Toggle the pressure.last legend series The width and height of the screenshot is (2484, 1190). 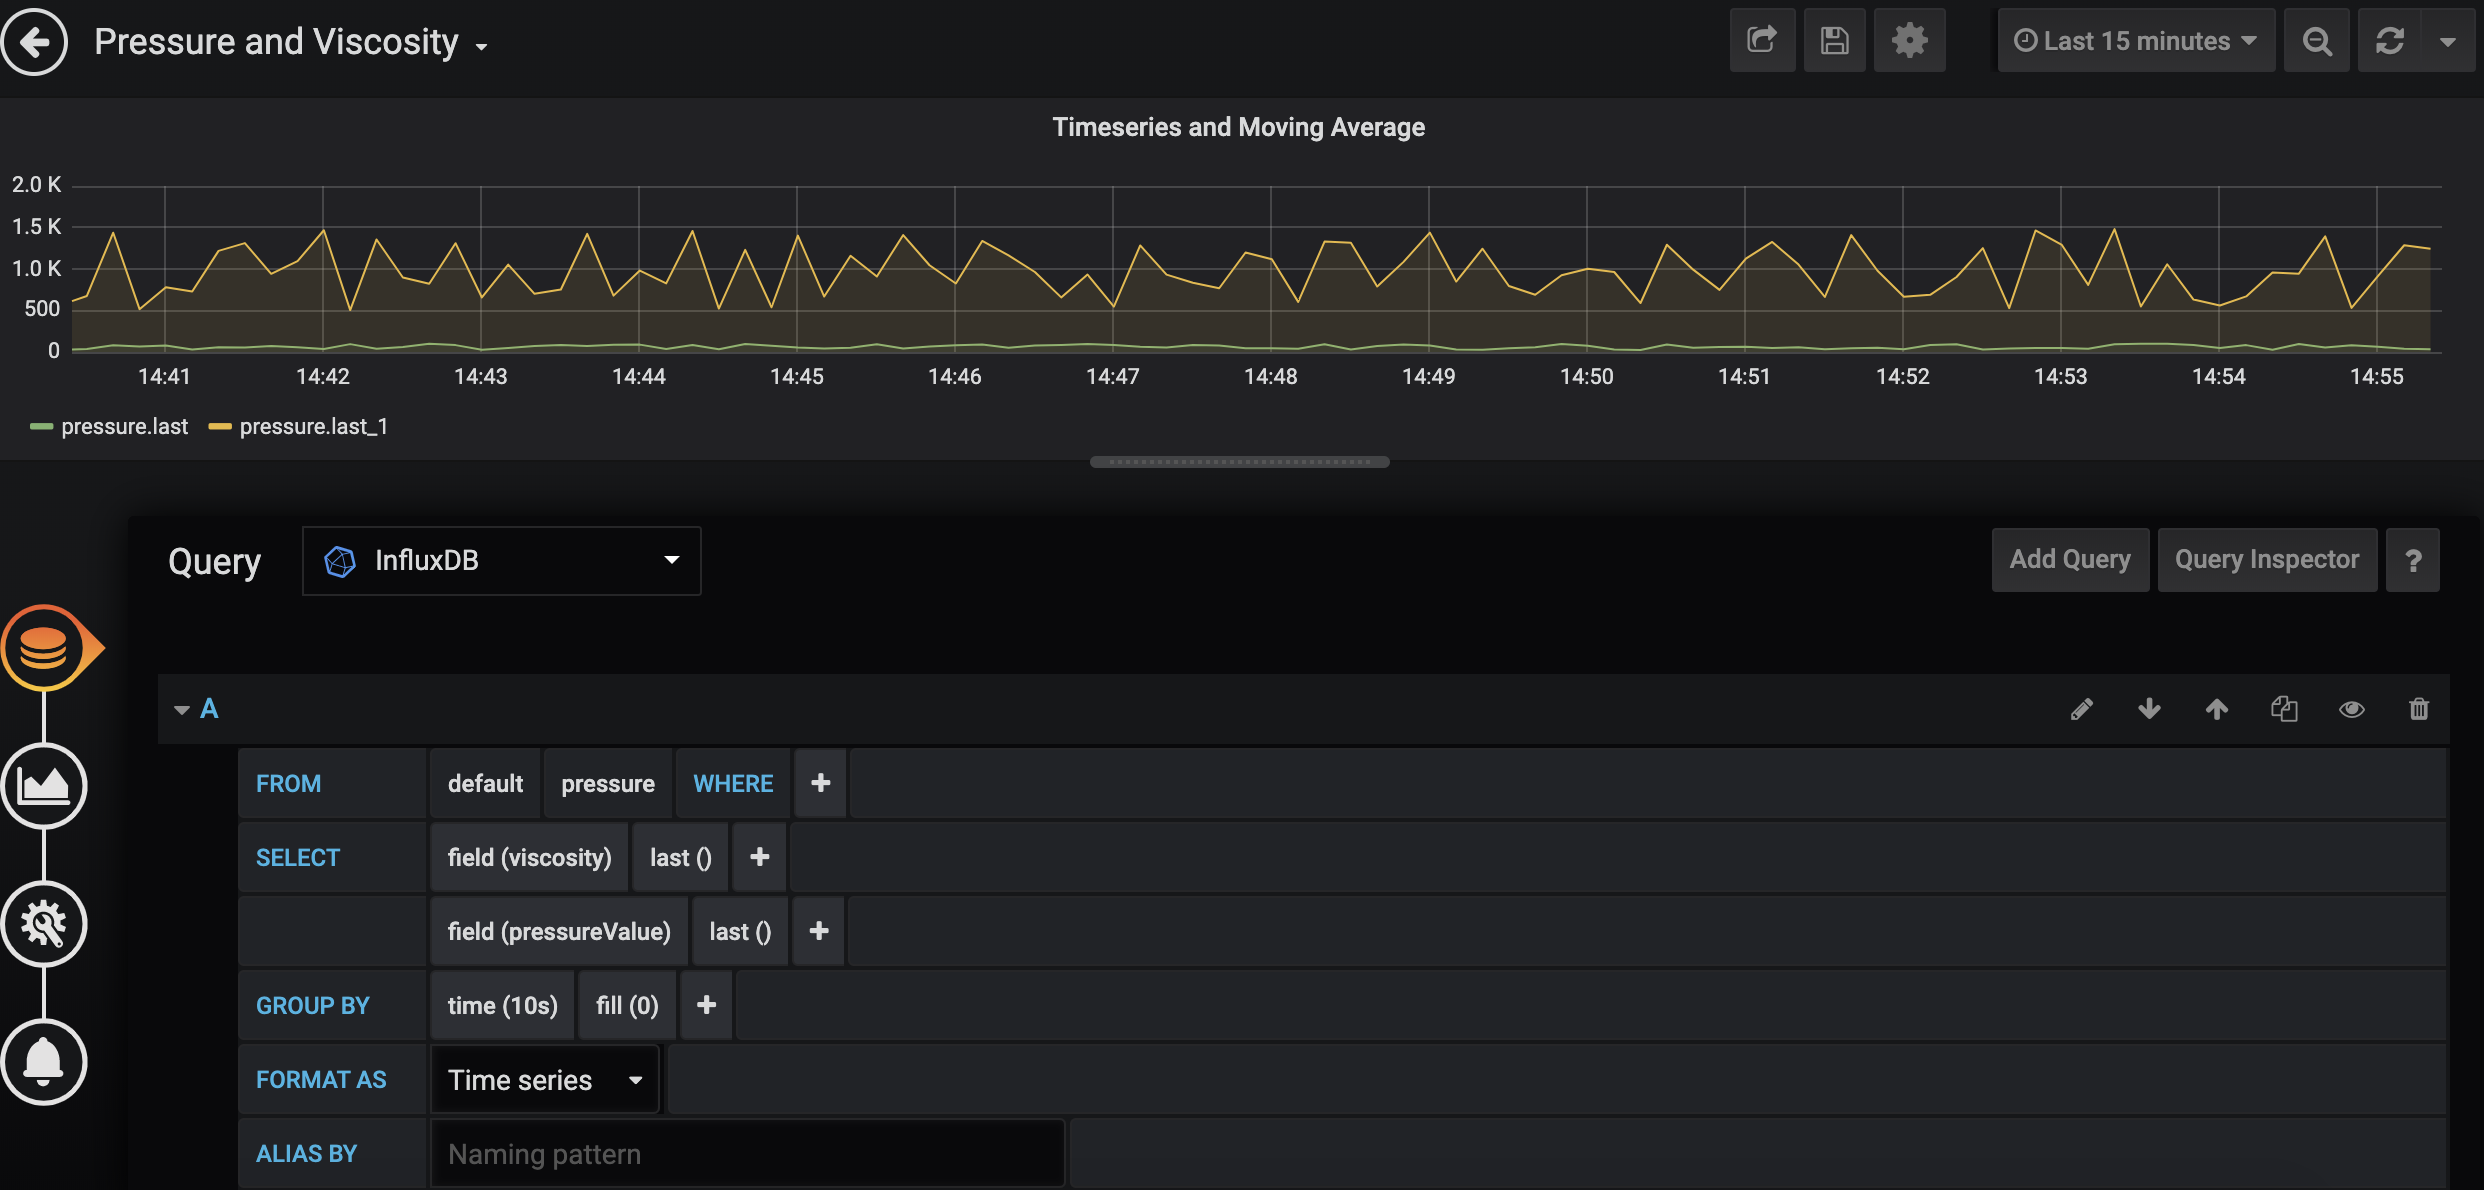123,427
